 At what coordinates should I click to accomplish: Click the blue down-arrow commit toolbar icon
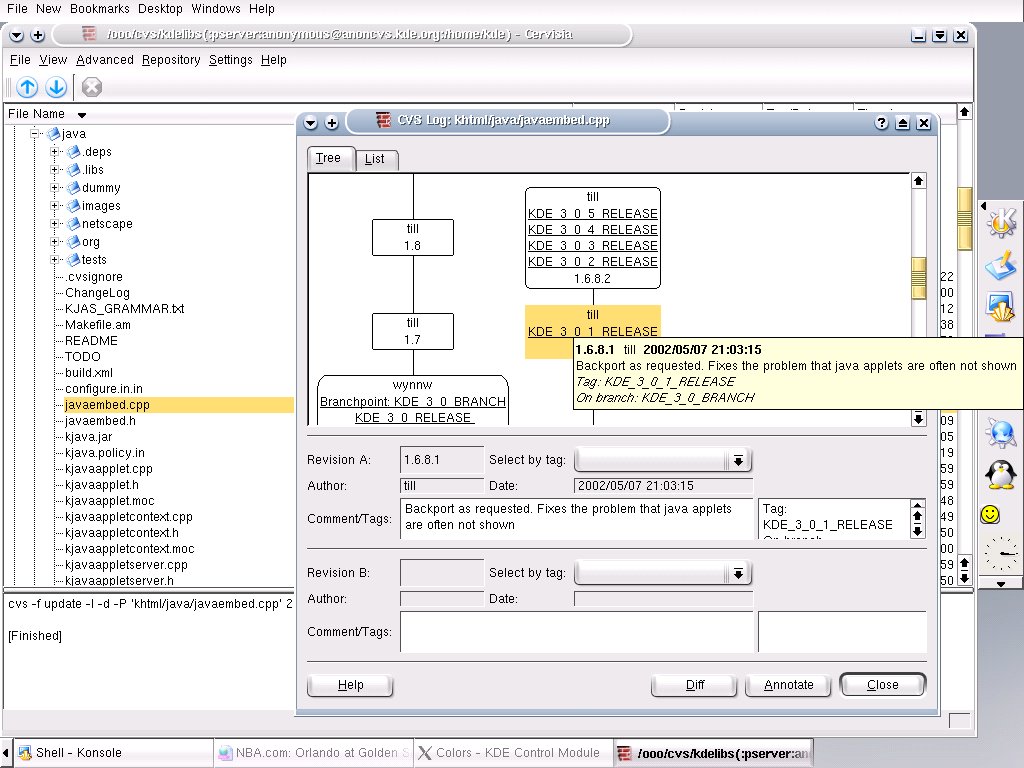click(56, 87)
